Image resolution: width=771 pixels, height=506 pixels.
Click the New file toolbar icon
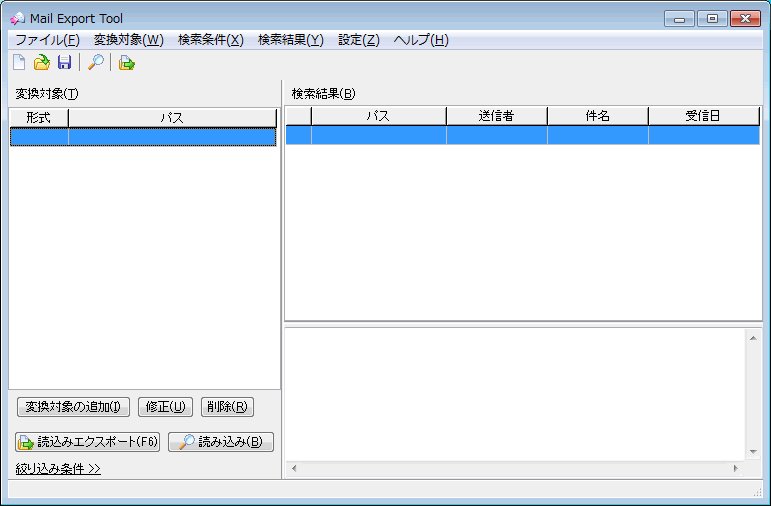(19, 63)
